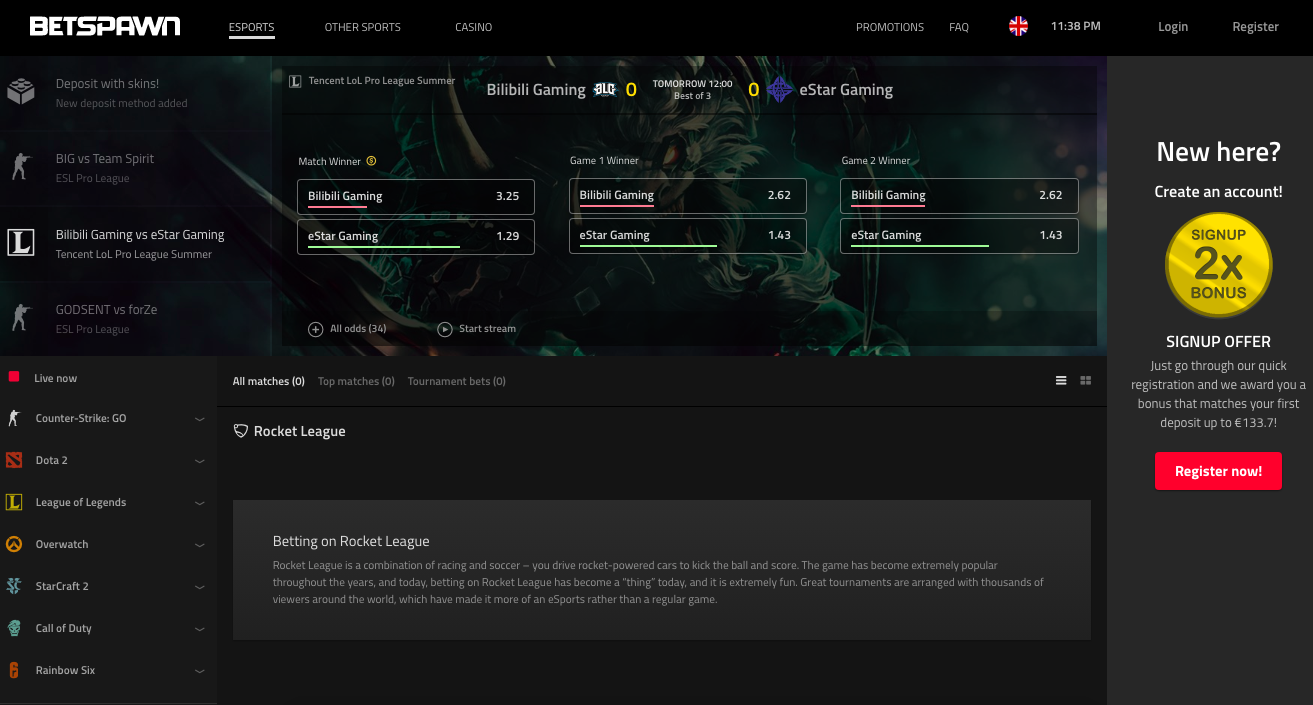
Task: Click the BIG vs Team Spirit game icon
Action: tap(20, 167)
